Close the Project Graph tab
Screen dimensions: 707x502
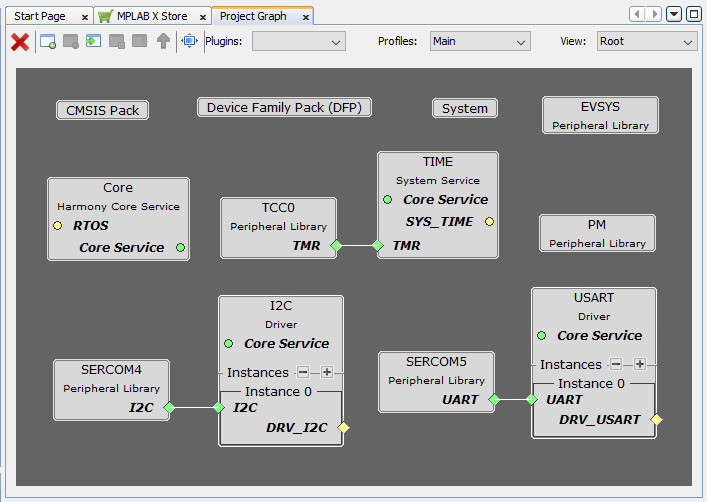(306, 18)
